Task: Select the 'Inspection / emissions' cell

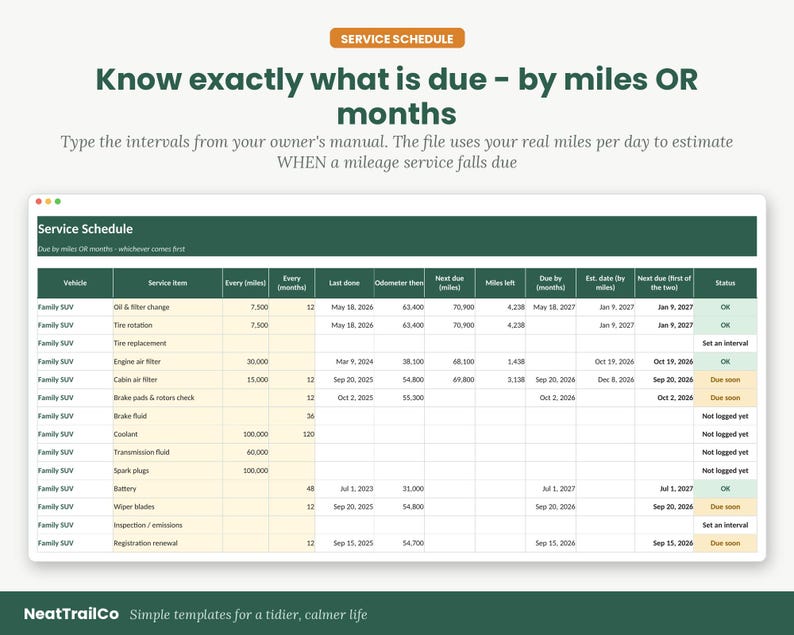Action: (168, 525)
